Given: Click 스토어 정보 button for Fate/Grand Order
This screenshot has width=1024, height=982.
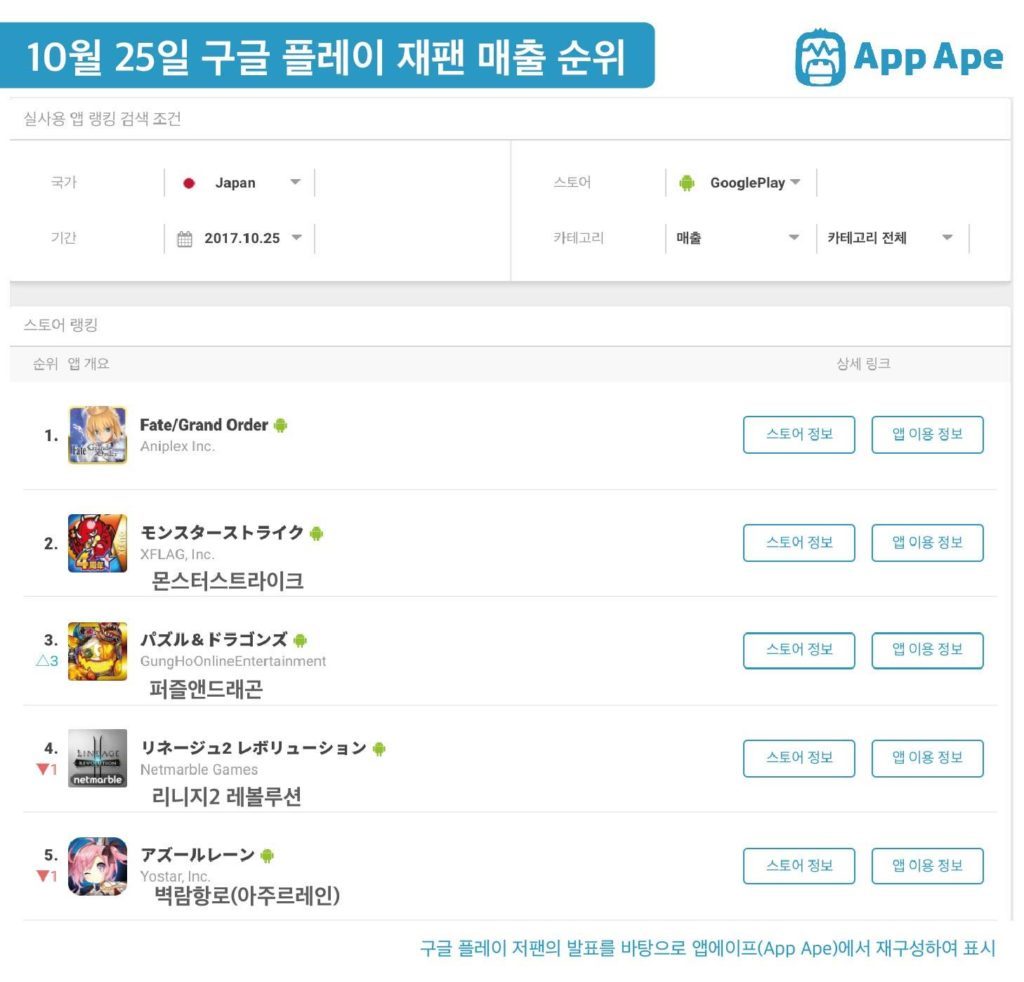Looking at the screenshot, I should click(799, 435).
